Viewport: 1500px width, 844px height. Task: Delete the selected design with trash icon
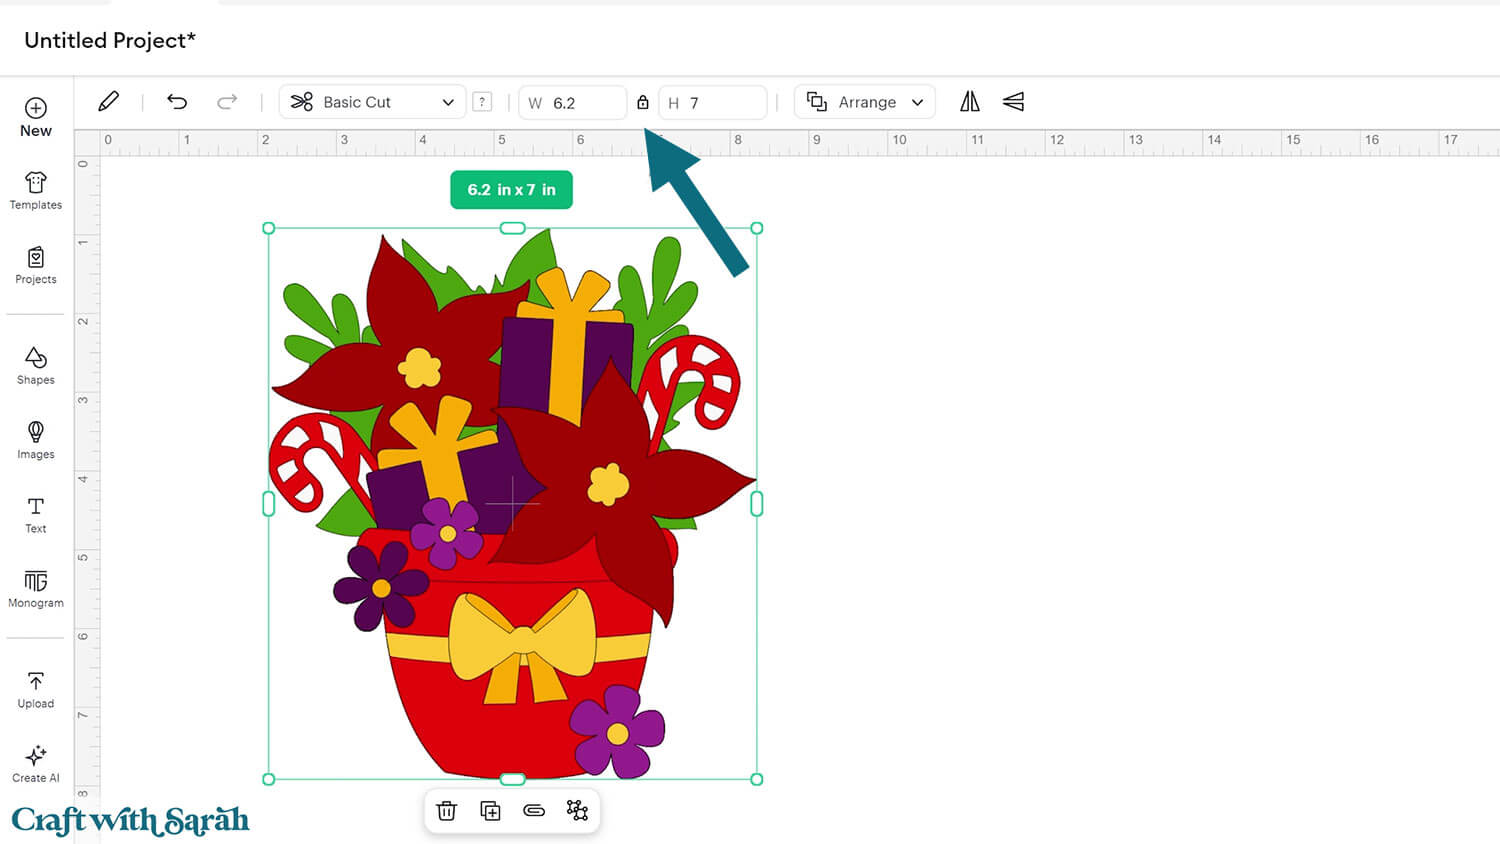pos(447,811)
